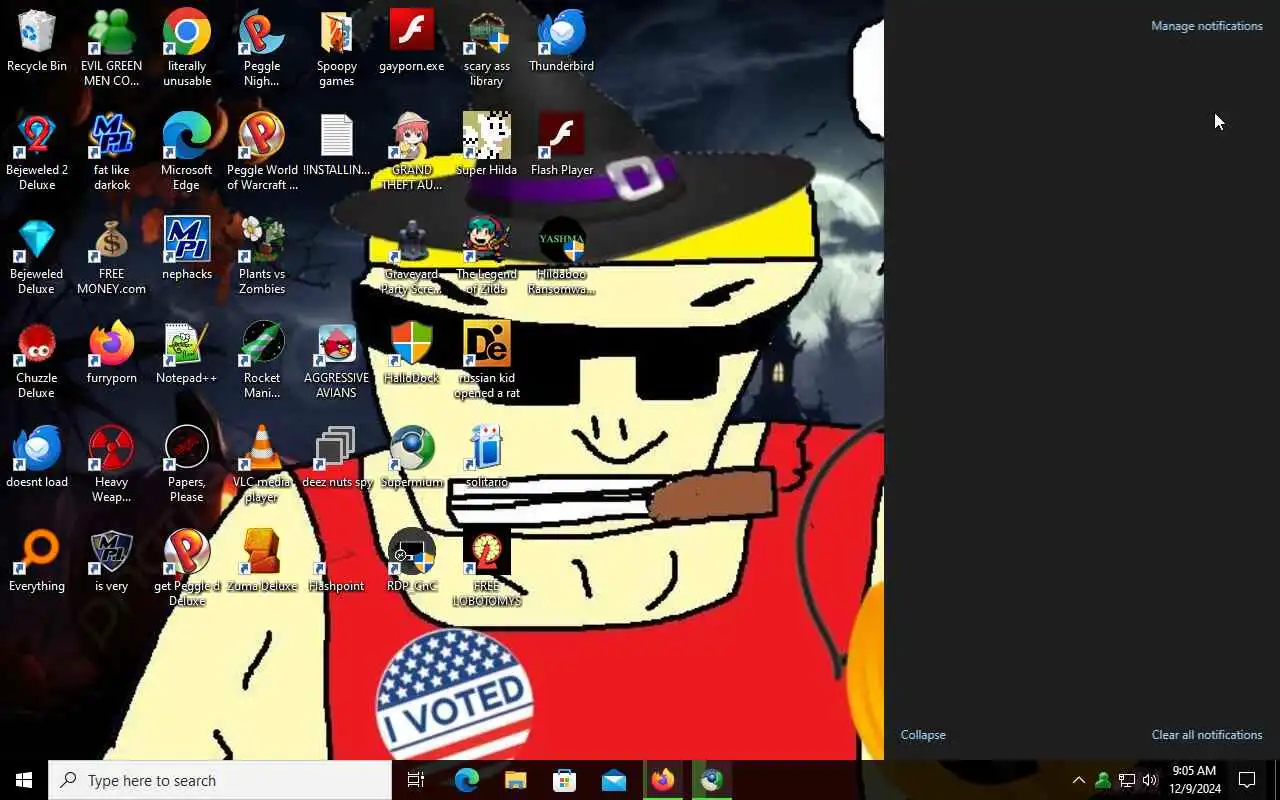Launch Rocket Mani... shortcut
Screen dimensions: 1280x800
pos(262,360)
